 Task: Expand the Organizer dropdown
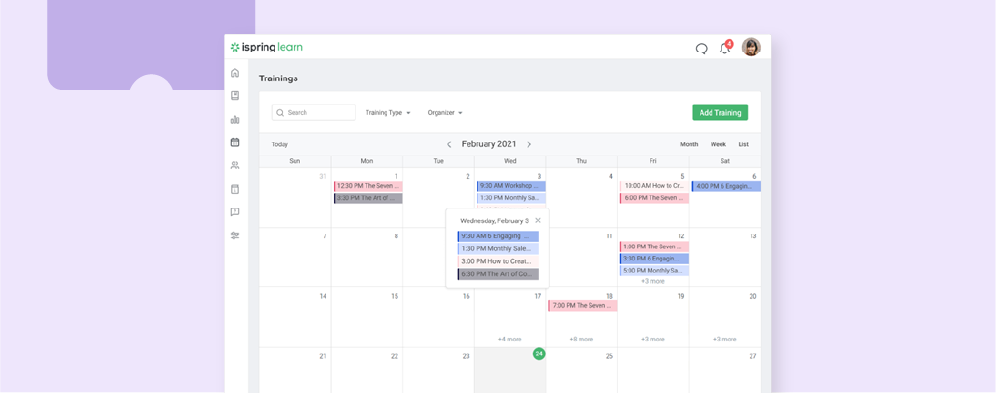click(x=445, y=112)
